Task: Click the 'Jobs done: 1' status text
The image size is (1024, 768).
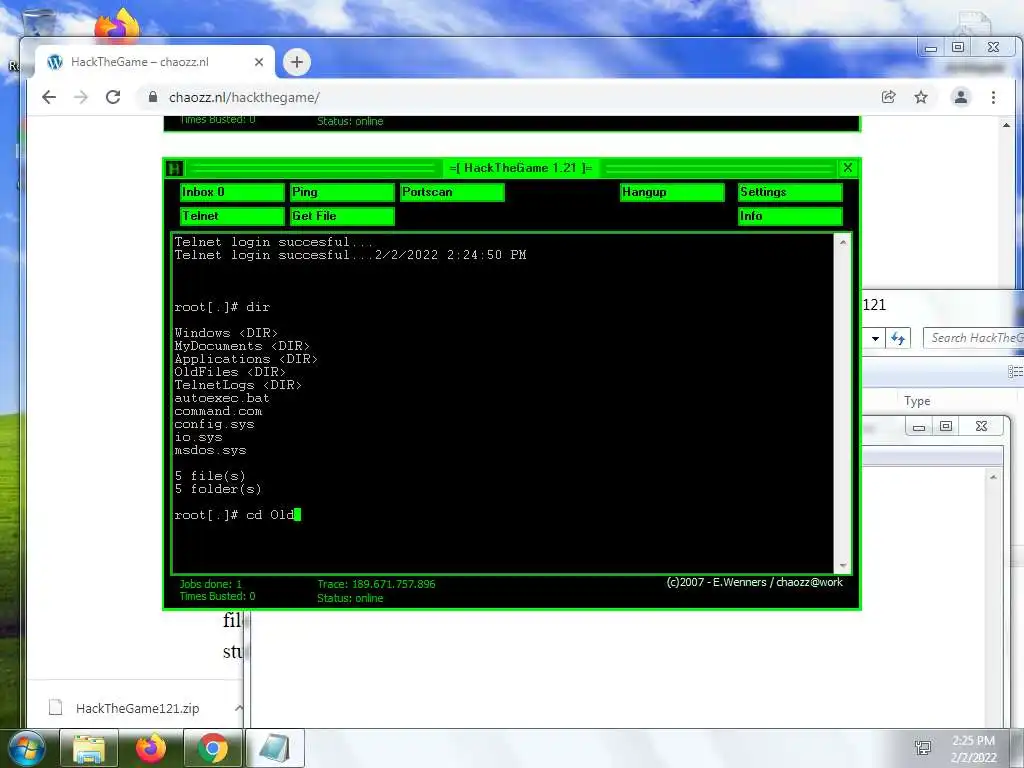Action: pos(211,584)
